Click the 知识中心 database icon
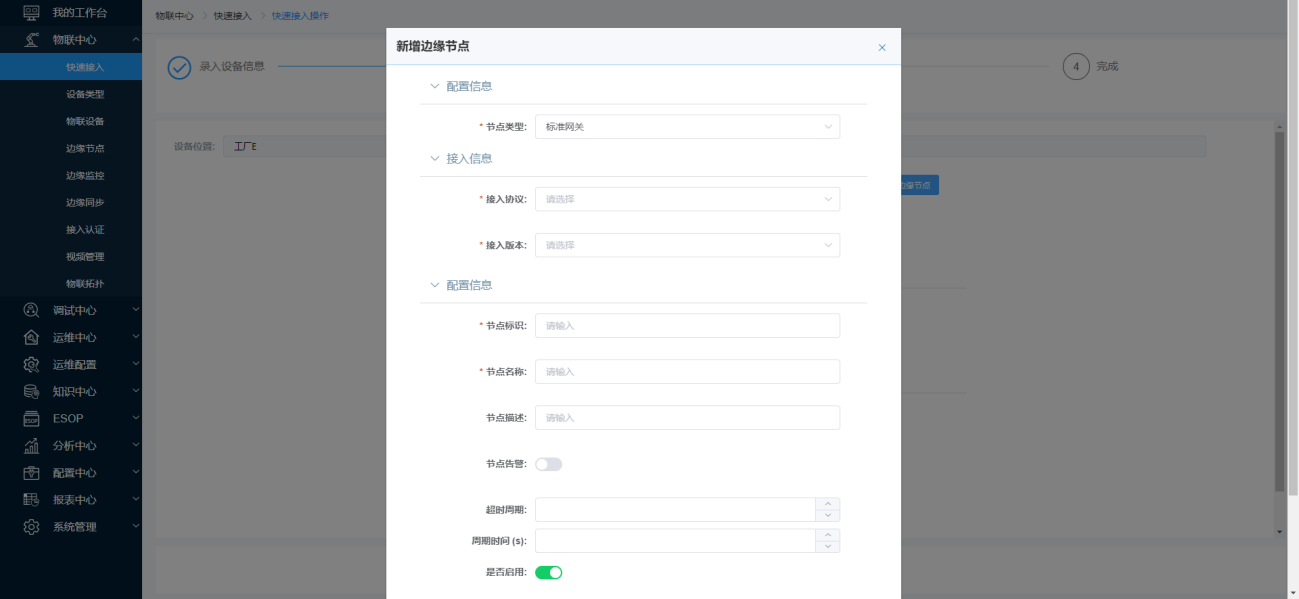Image resolution: width=1299 pixels, height=599 pixels. click(x=31, y=392)
